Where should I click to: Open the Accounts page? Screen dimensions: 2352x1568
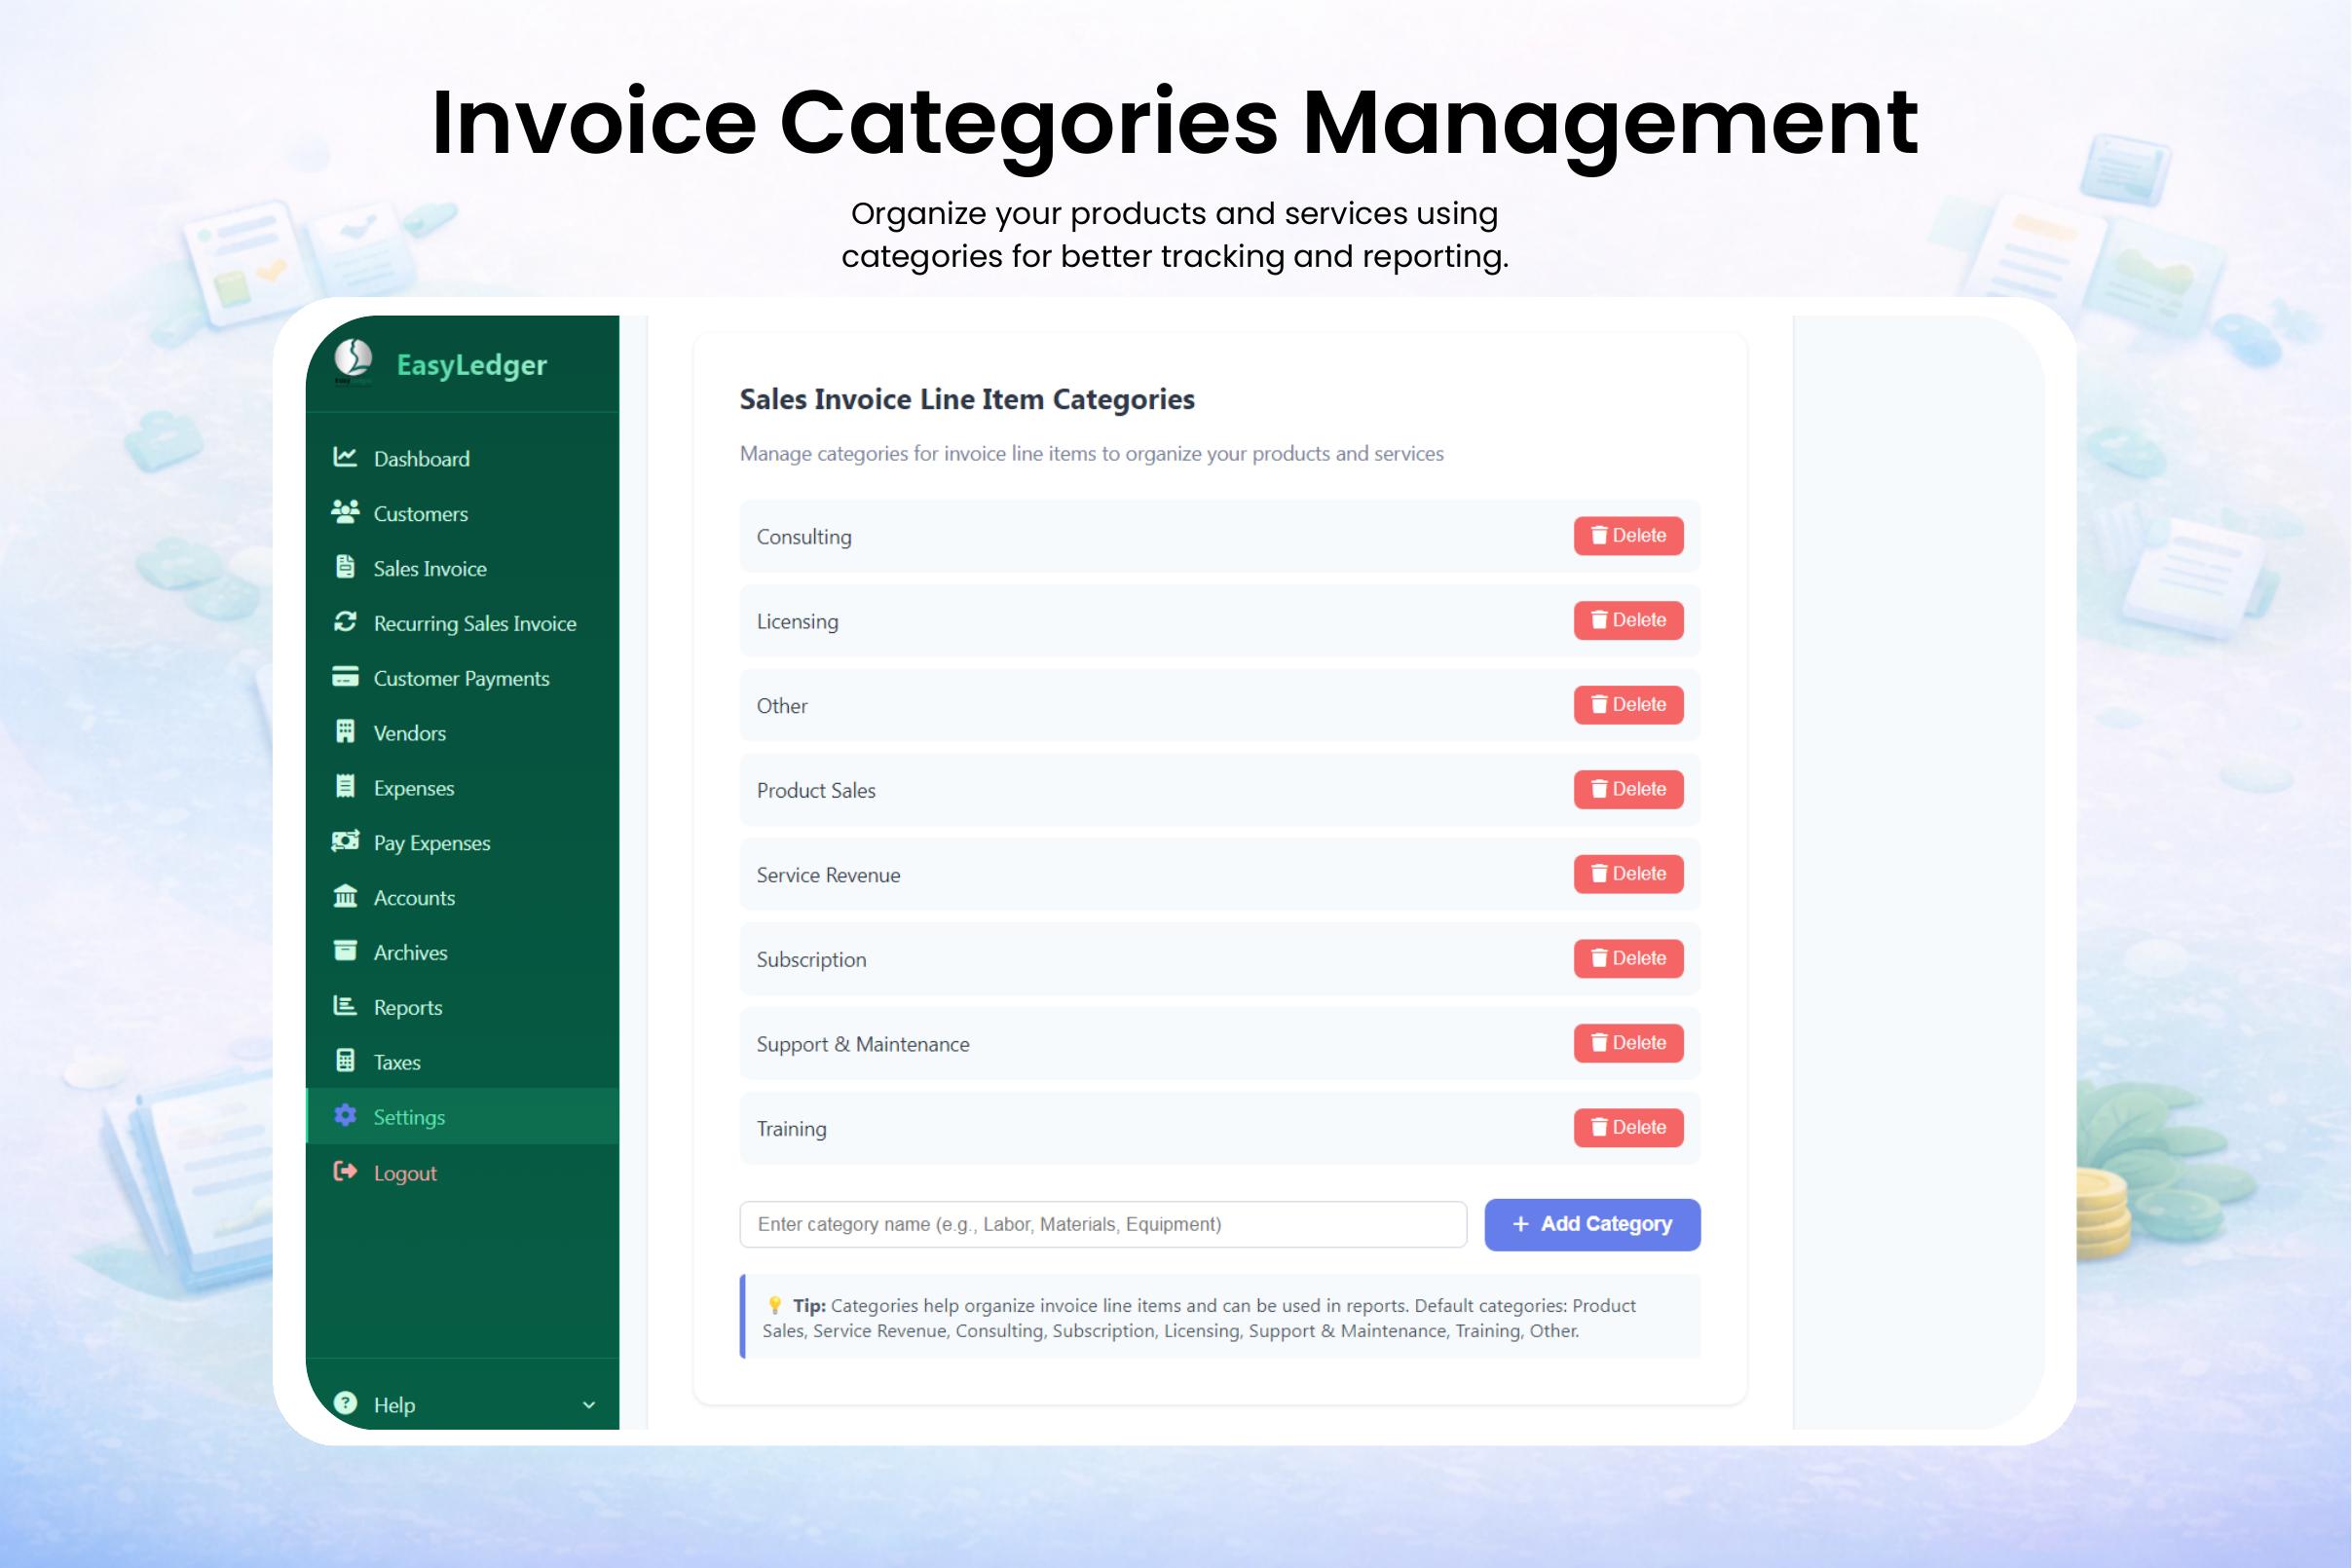462,898
